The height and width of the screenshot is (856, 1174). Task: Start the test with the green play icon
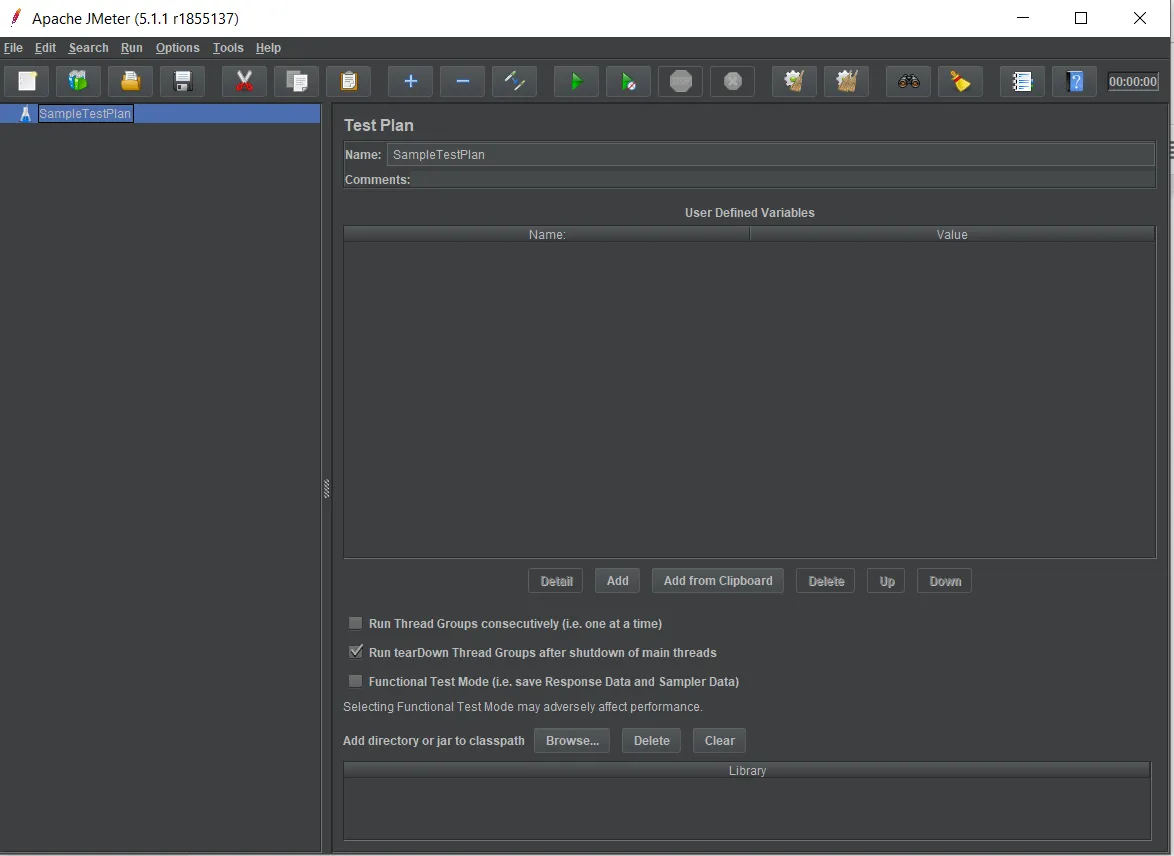pyautogui.click(x=576, y=82)
